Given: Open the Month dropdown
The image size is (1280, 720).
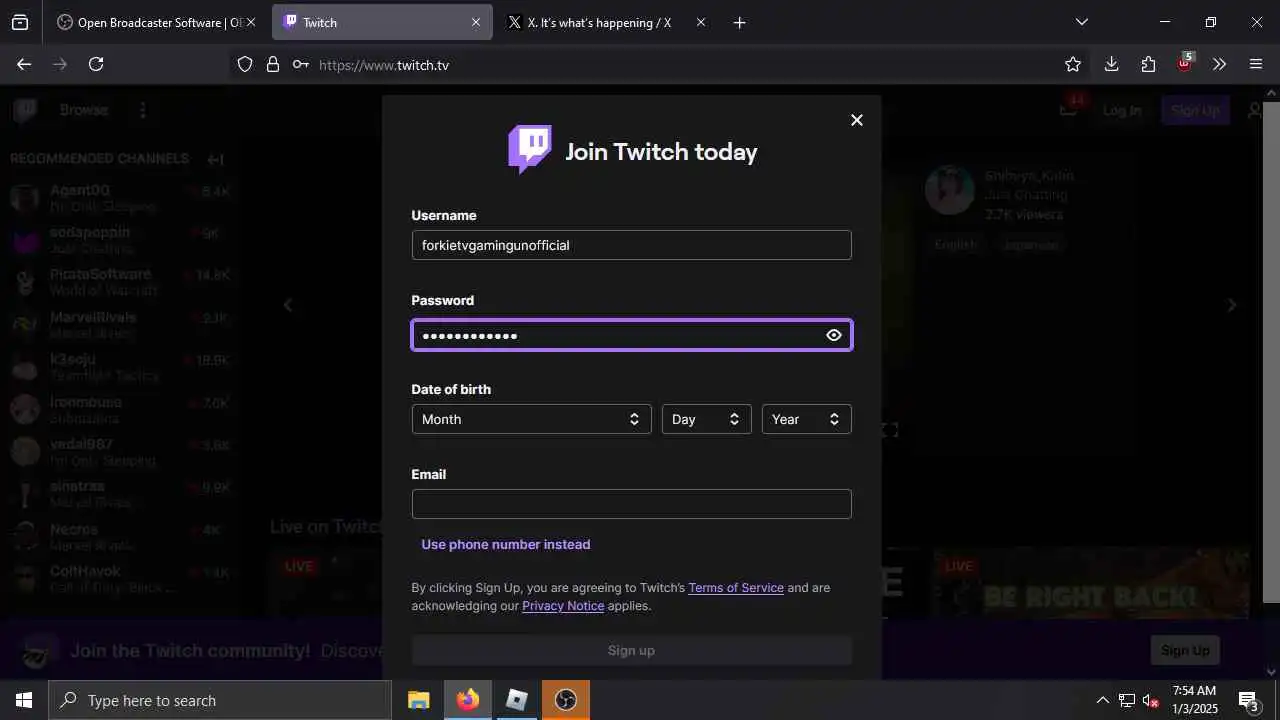Looking at the screenshot, I should point(531,419).
